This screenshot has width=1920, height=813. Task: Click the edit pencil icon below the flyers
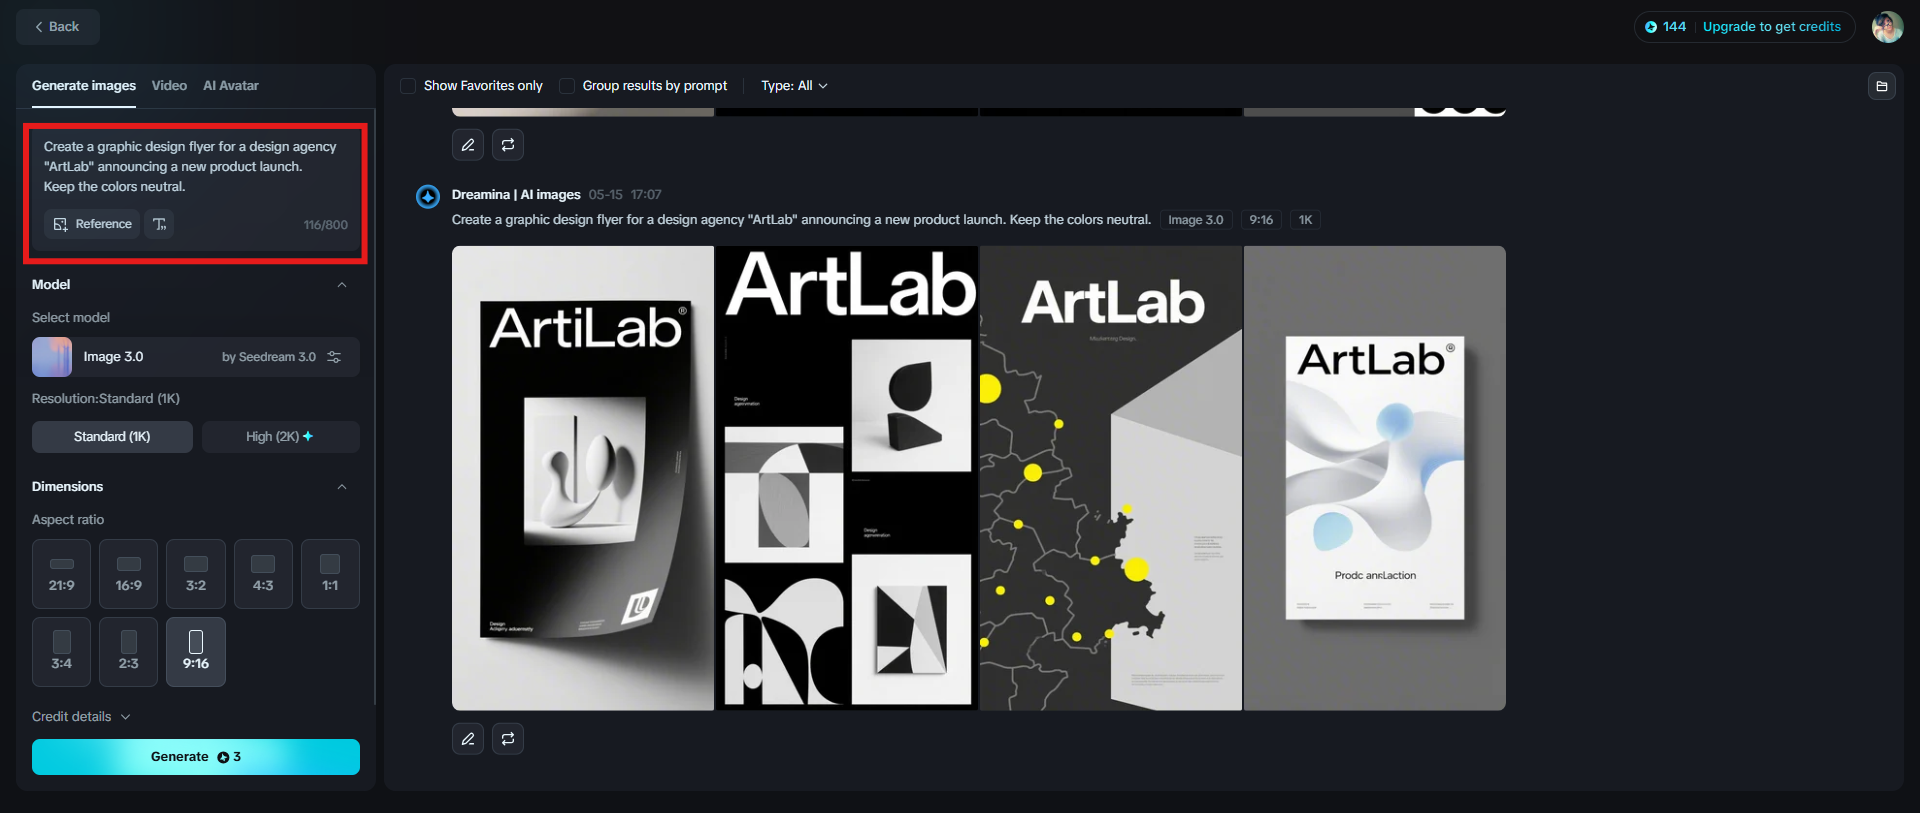[468, 739]
